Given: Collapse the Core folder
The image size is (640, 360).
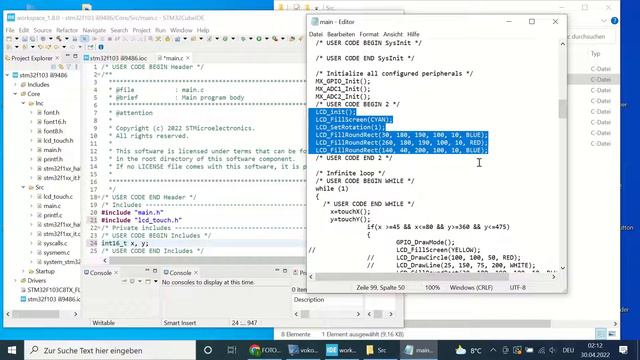Looking at the screenshot, I should (x=16, y=94).
